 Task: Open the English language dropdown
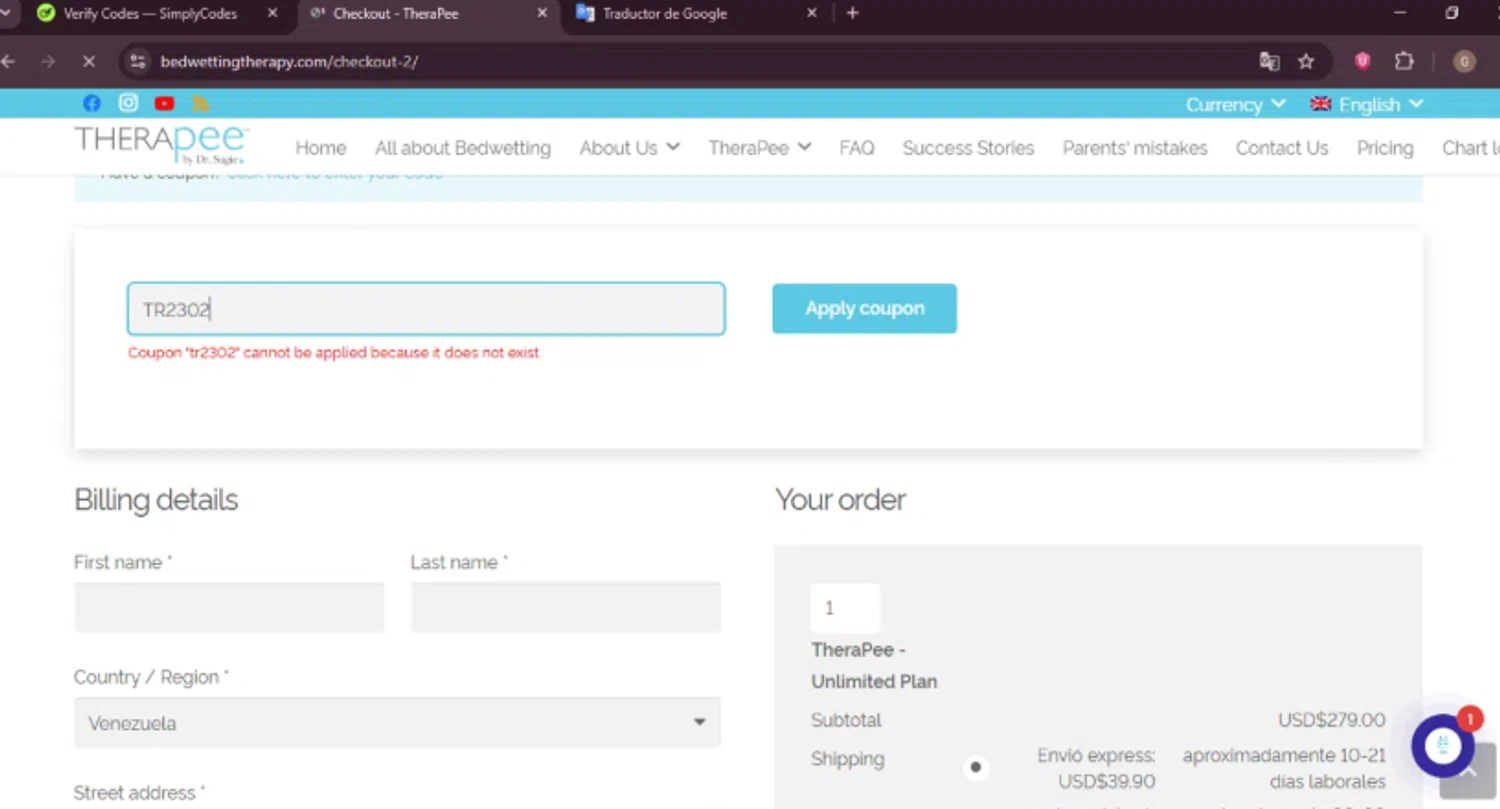coord(1366,104)
